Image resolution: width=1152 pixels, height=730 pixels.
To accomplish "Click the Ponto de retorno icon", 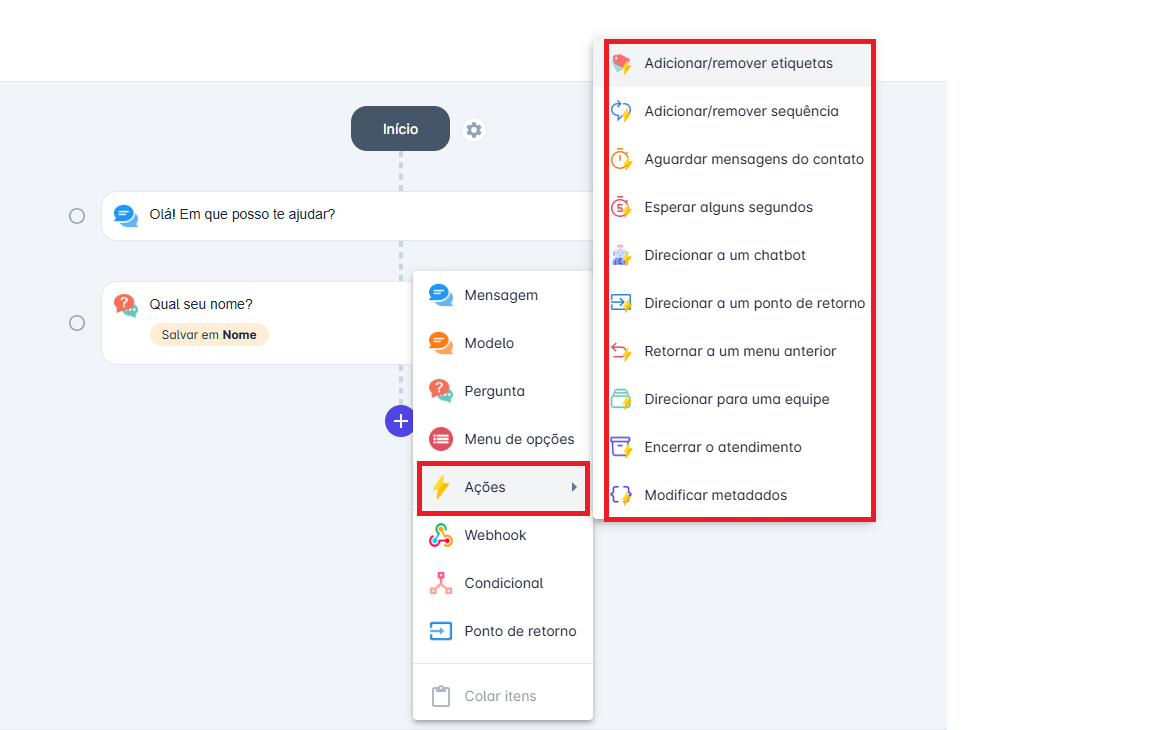I will point(441,631).
